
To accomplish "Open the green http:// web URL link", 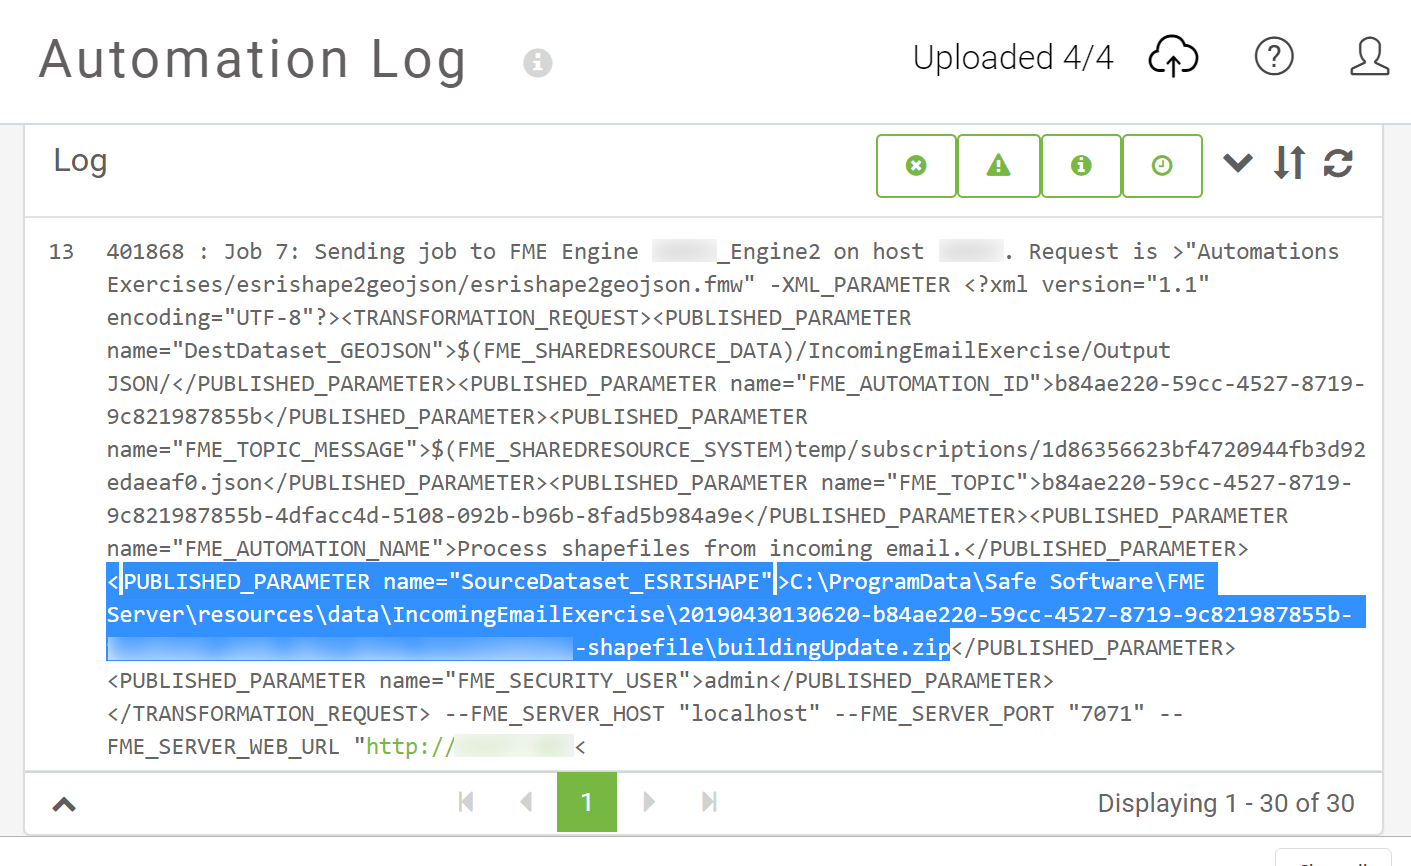I will [x=469, y=746].
